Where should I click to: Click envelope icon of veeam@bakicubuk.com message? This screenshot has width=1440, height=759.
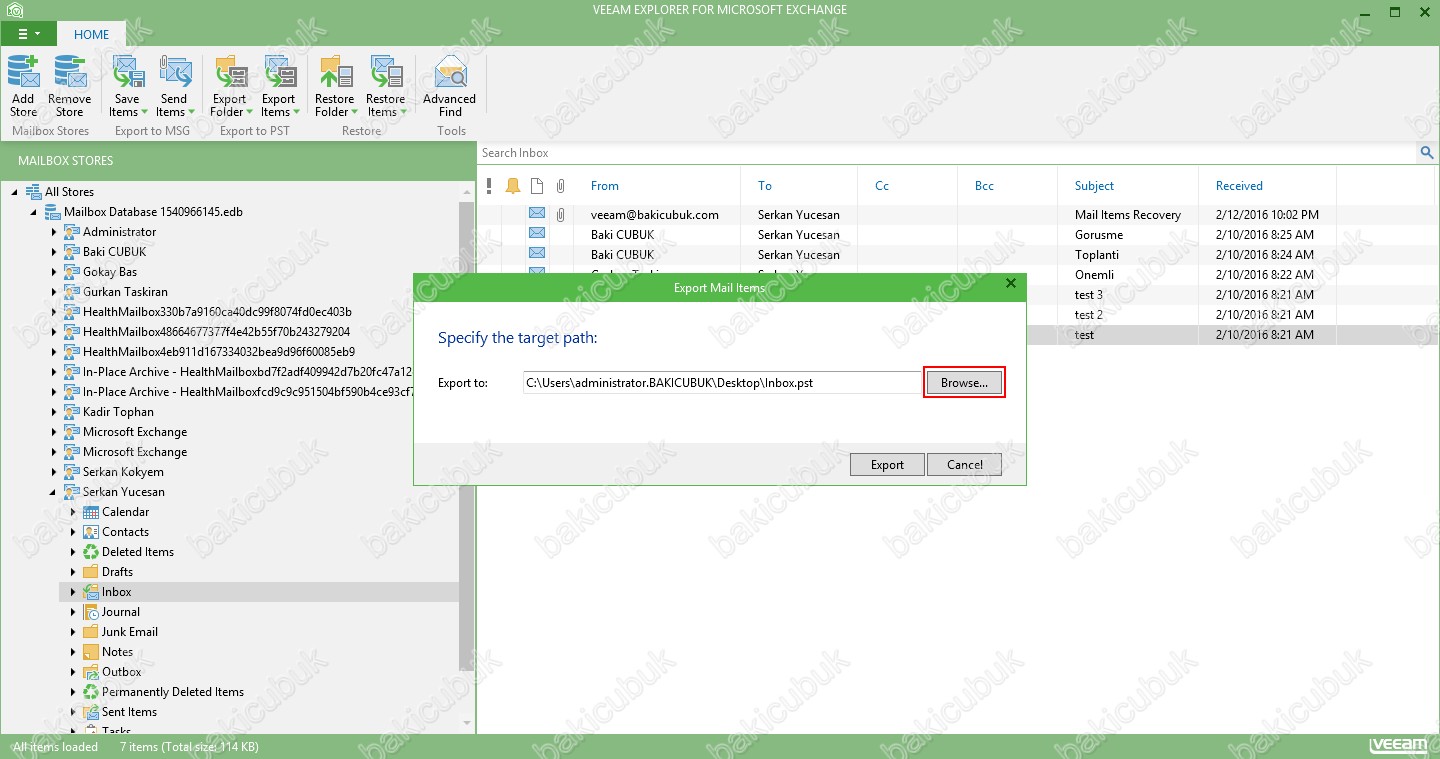(537, 214)
